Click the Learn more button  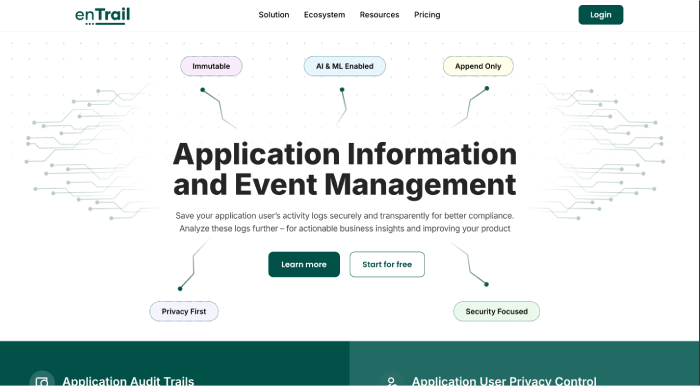(304, 264)
